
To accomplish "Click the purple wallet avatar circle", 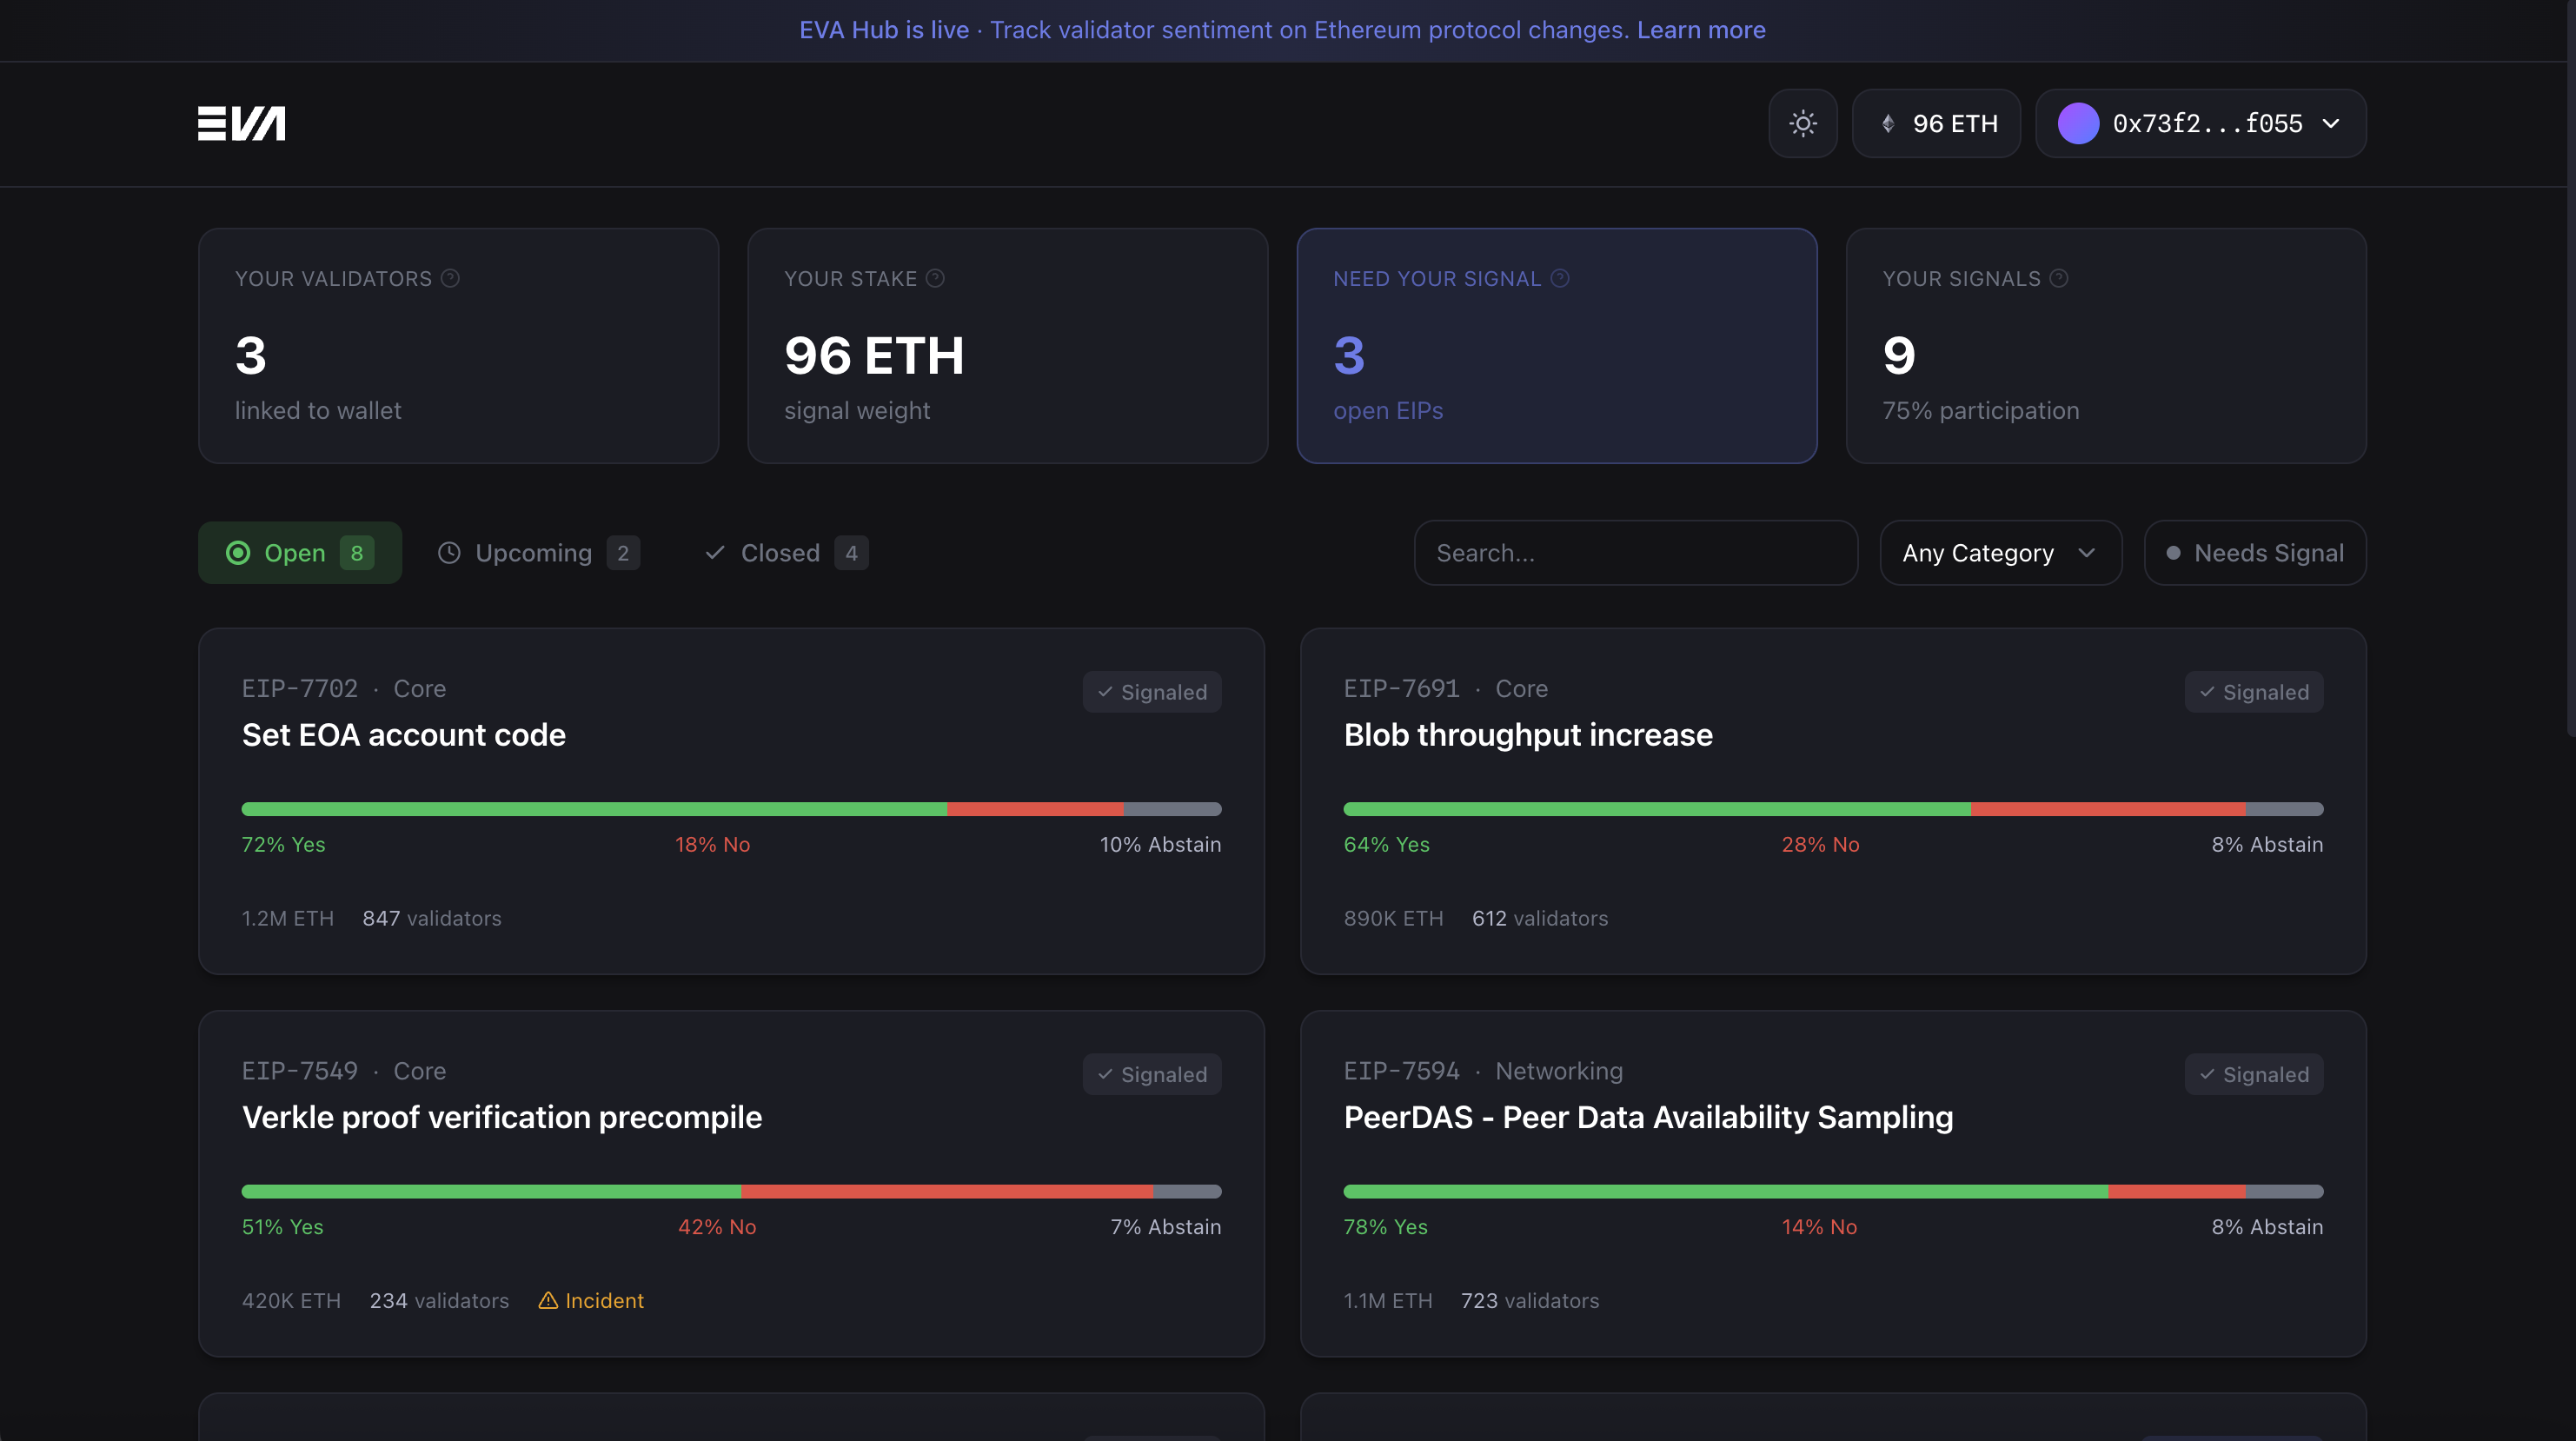I will point(2079,123).
